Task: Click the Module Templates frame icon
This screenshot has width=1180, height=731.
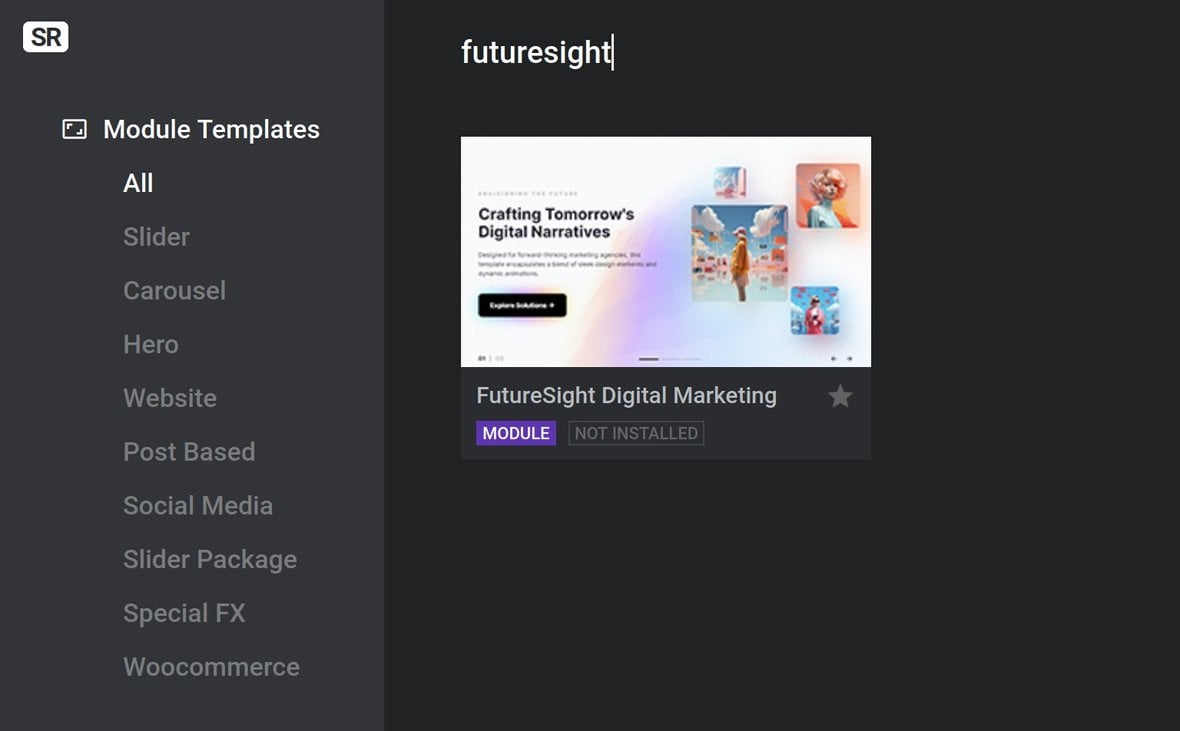Action: 74,129
